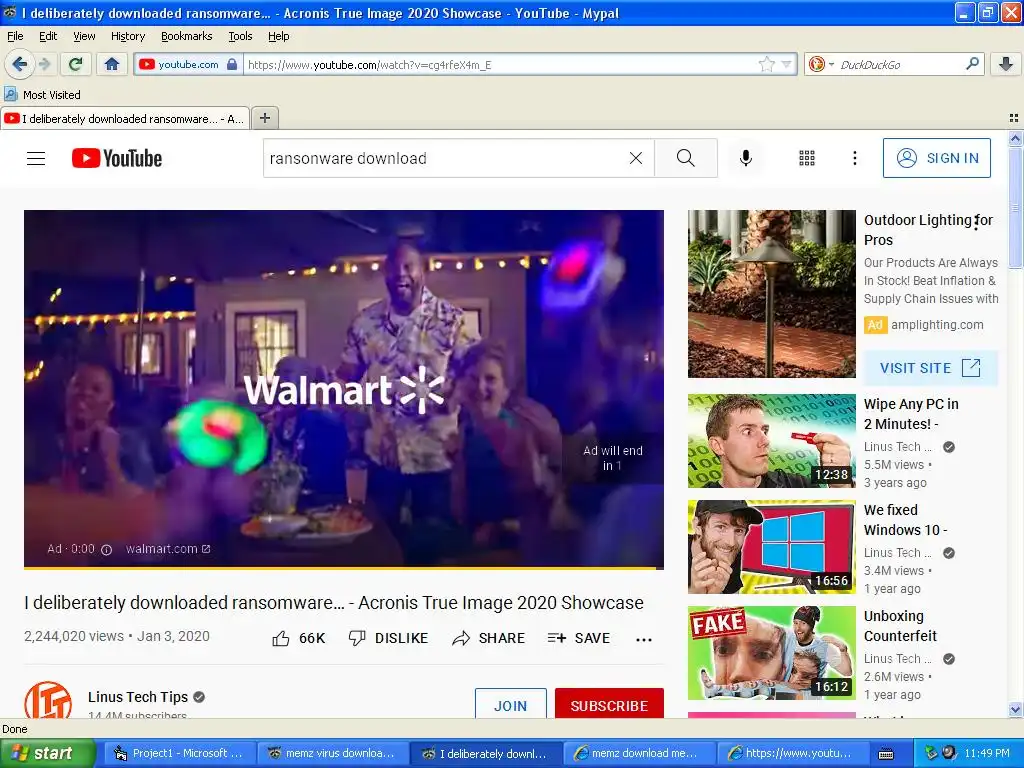This screenshot has height=768, width=1024.
Task: Click VISIT SITE for amplighting.com
Action: pos(931,368)
